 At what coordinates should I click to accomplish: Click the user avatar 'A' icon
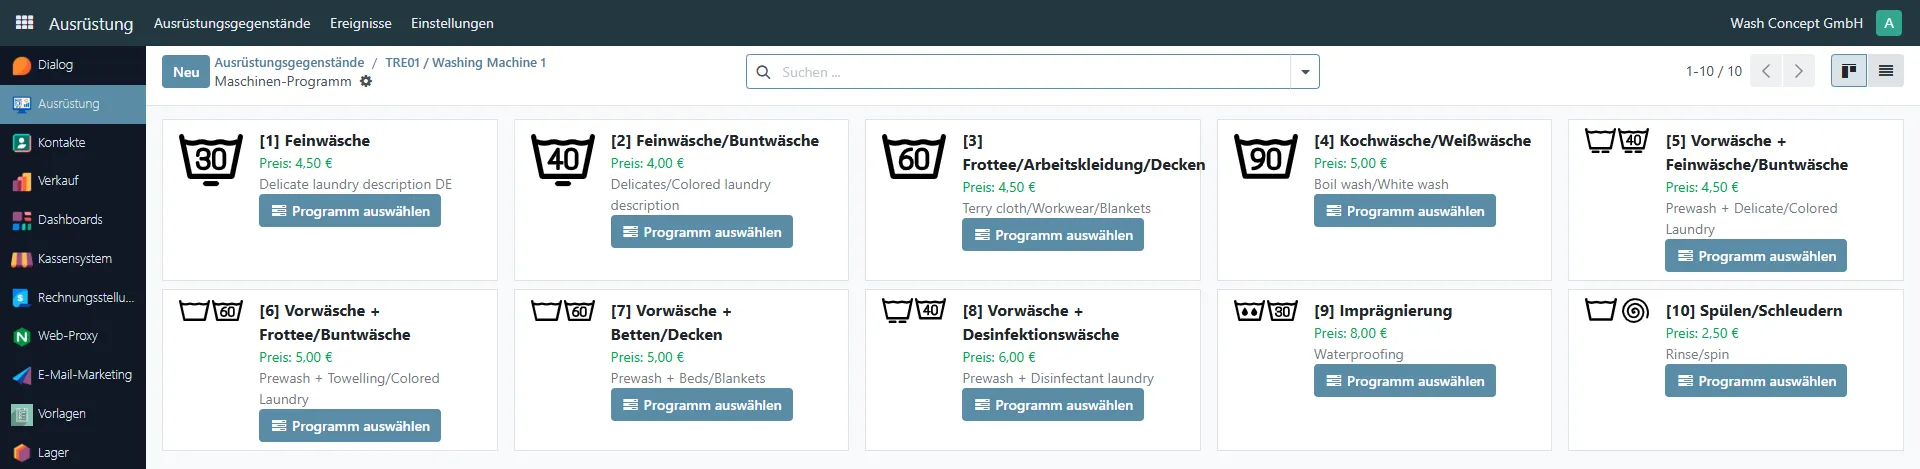click(x=1888, y=23)
